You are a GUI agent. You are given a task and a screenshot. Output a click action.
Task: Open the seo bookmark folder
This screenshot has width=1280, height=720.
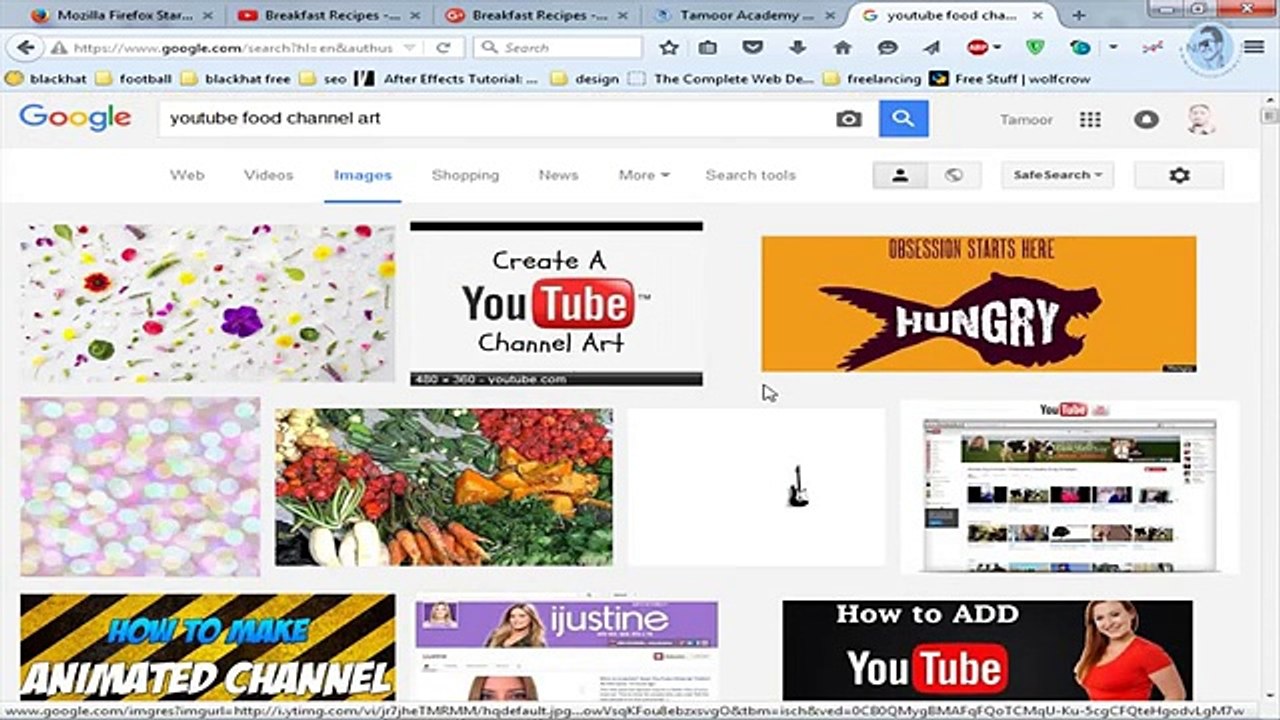pyautogui.click(x=323, y=79)
